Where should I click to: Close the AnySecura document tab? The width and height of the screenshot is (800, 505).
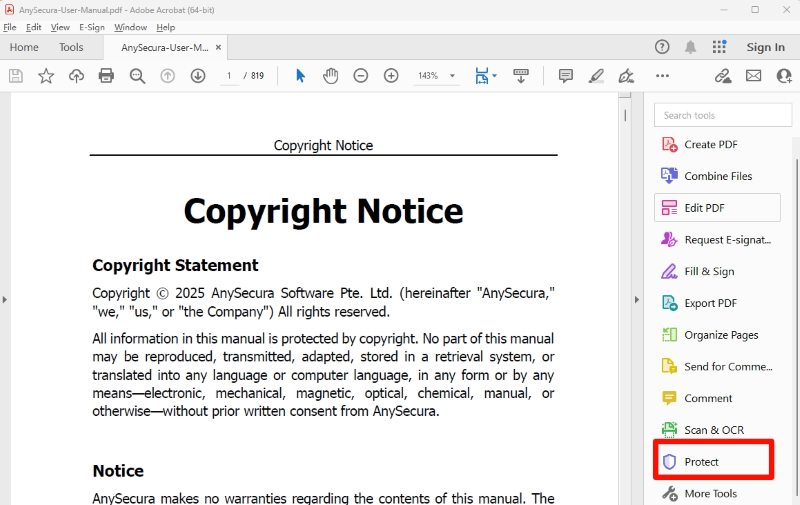pyautogui.click(x=218, y=47)
